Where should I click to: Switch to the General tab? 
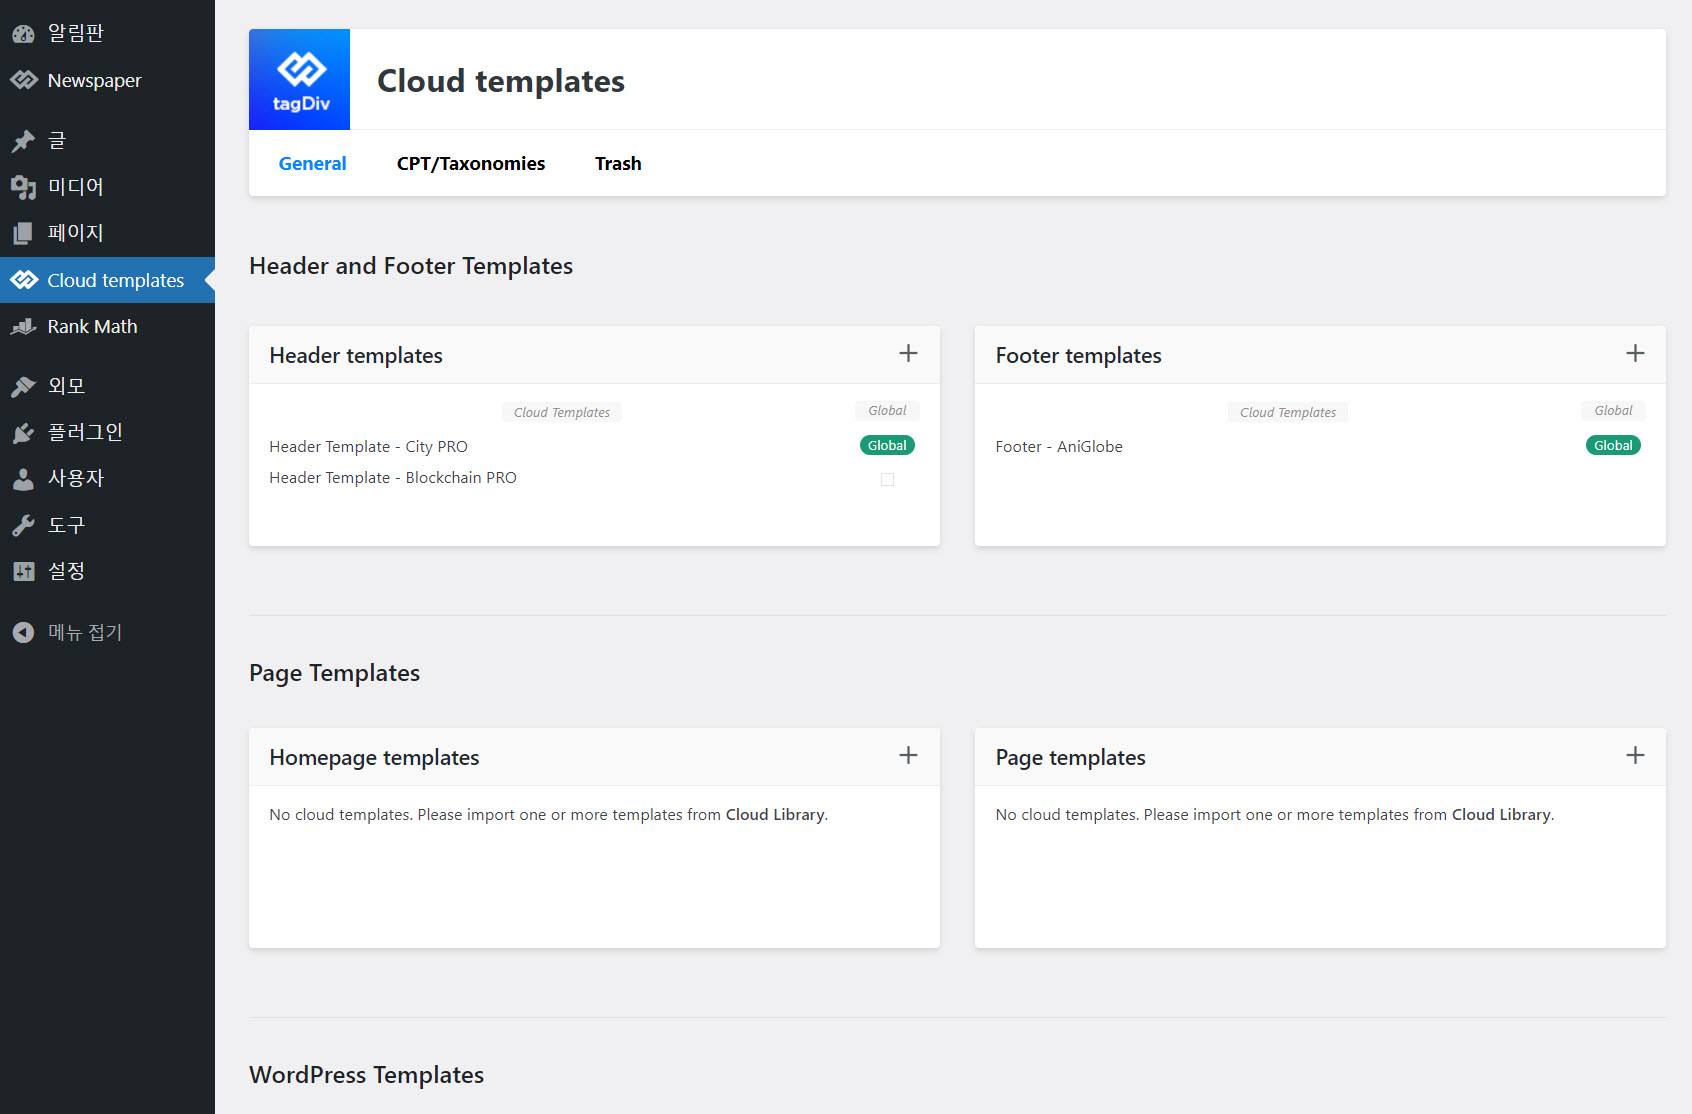point(312,163)
